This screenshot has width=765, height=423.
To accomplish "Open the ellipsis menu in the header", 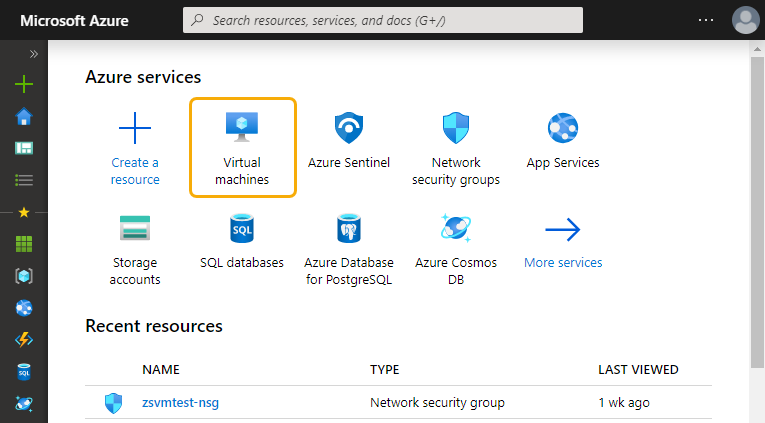I will pyautogui.click(x=706, y=20).
